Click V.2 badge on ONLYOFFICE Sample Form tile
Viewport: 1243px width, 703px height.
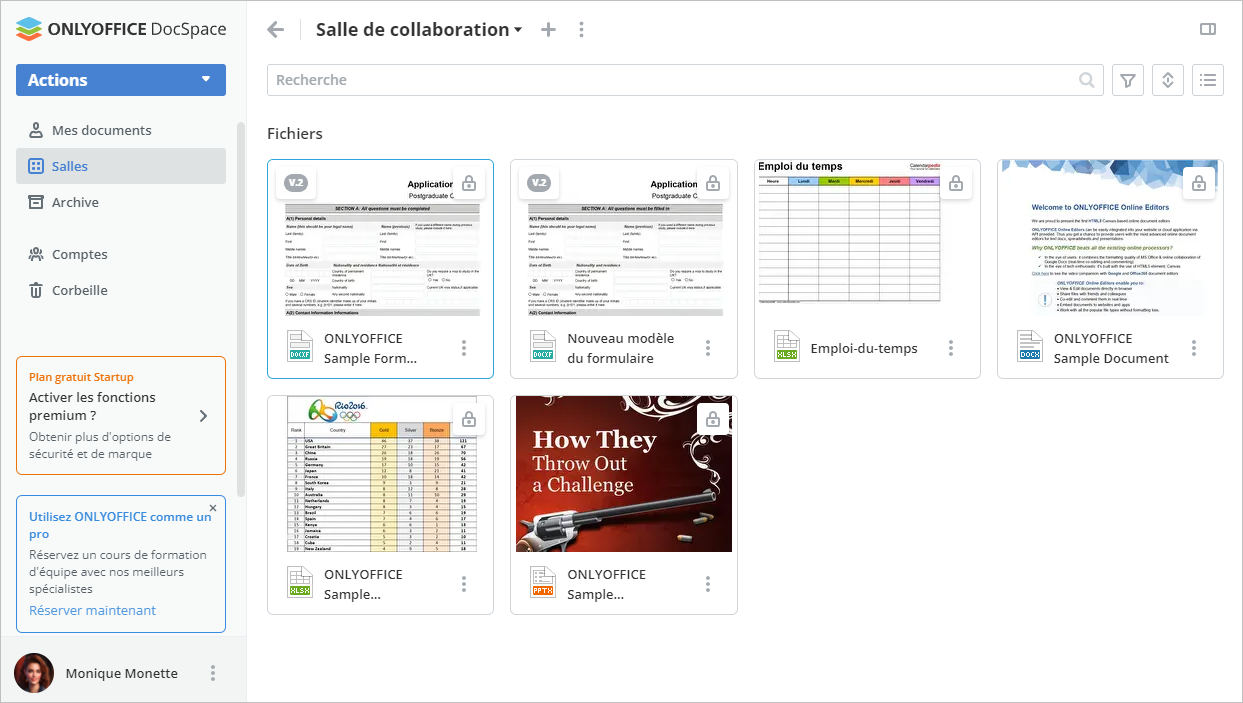295,183
